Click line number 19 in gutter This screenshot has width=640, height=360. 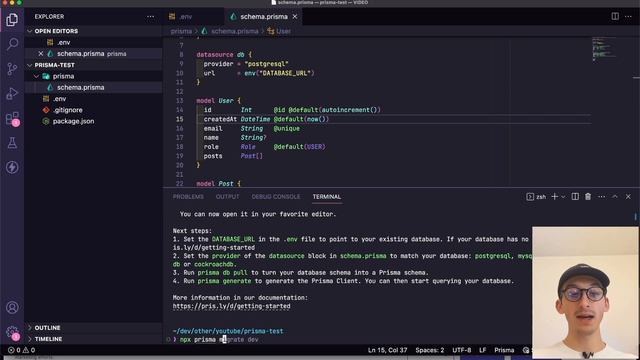coord(180,156)
